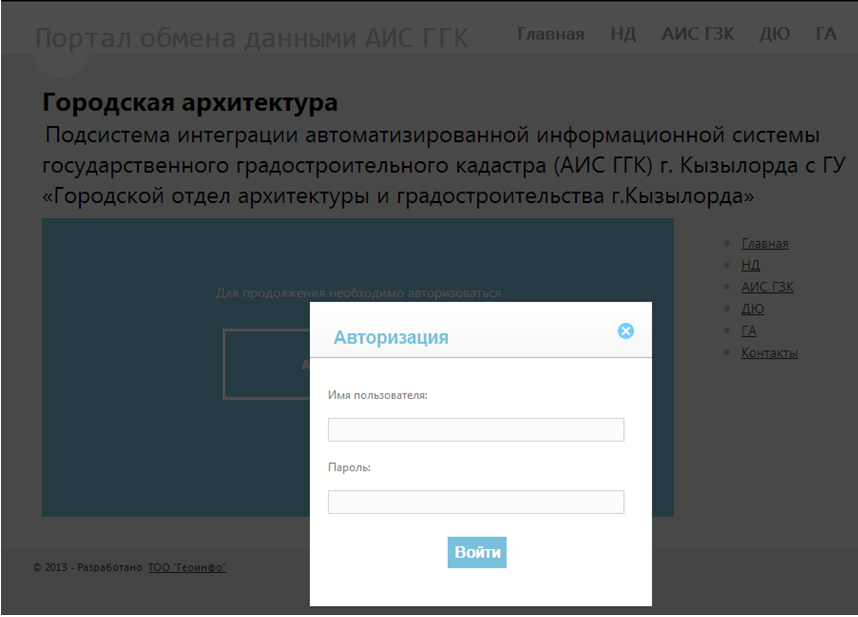The height and width of the screenshot is (617, 858).
Task: Click the Главная link in sidebar list
Action: coord(764,243)
